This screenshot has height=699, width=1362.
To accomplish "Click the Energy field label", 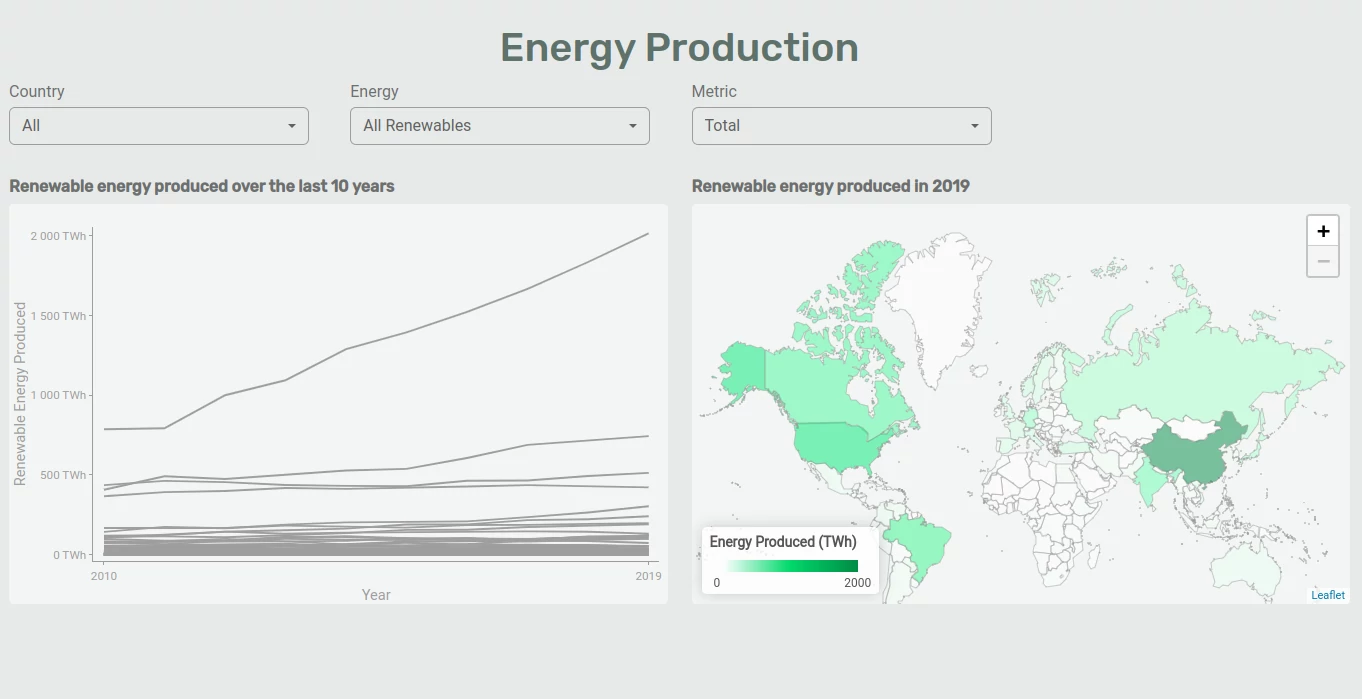I will 374,91.
